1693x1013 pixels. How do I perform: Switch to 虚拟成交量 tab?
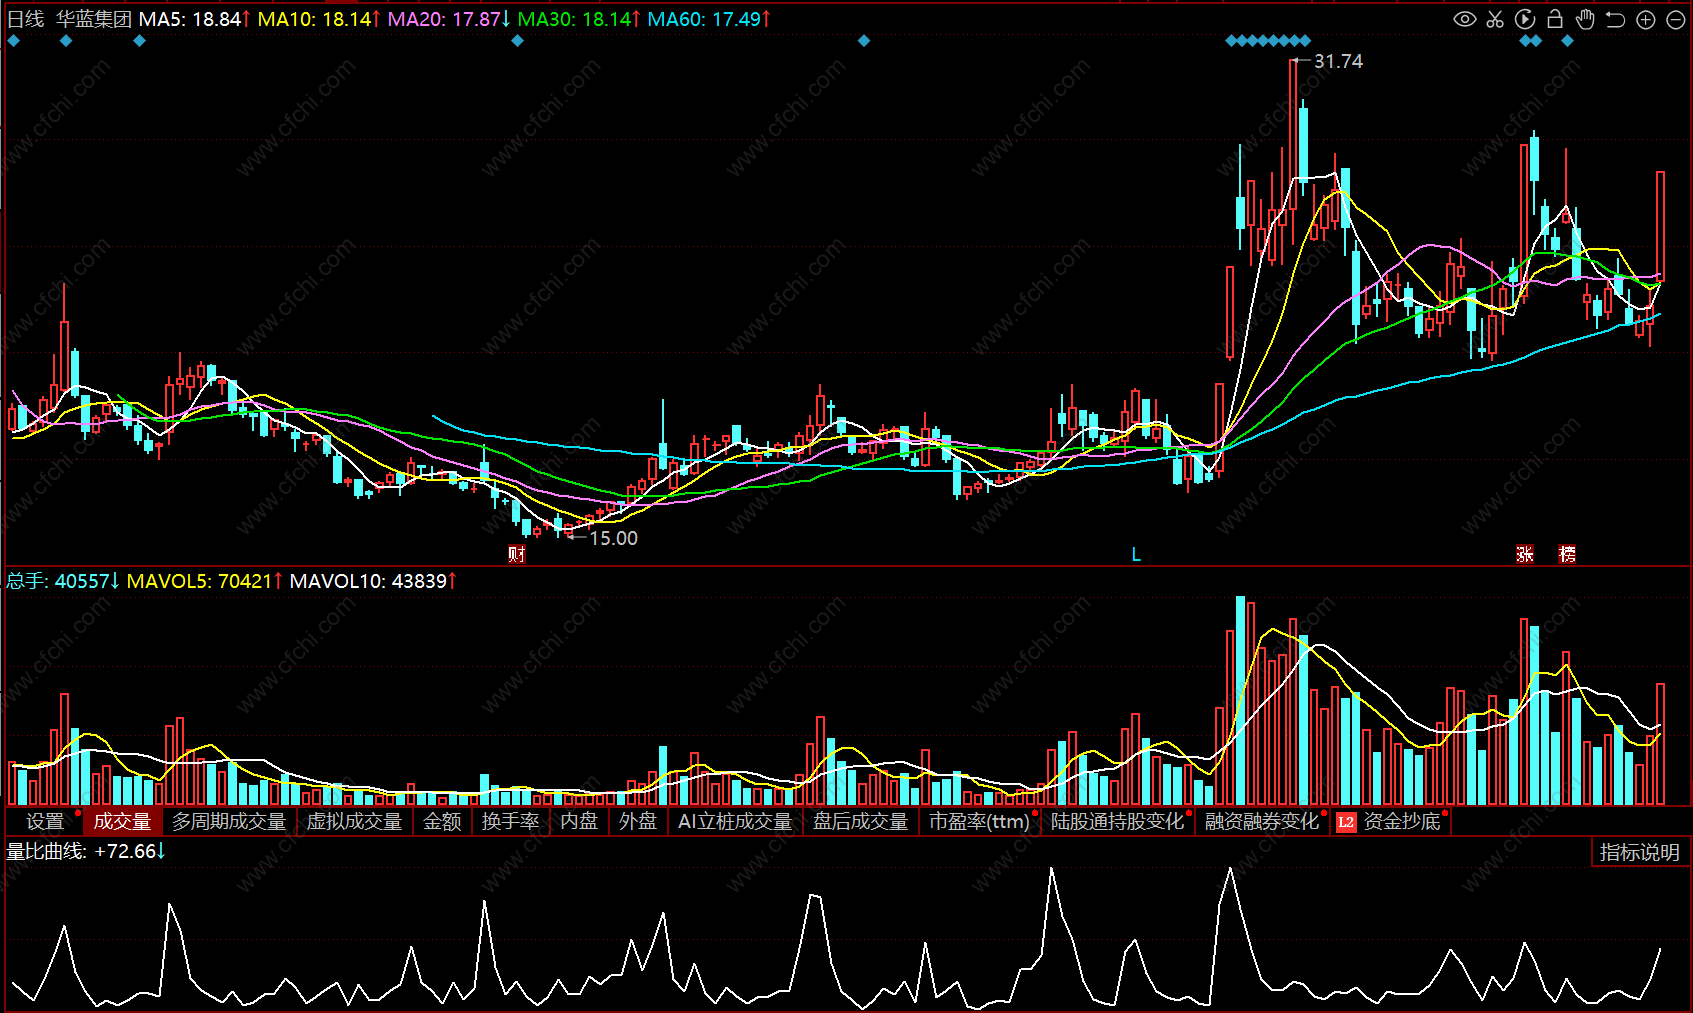354,821
